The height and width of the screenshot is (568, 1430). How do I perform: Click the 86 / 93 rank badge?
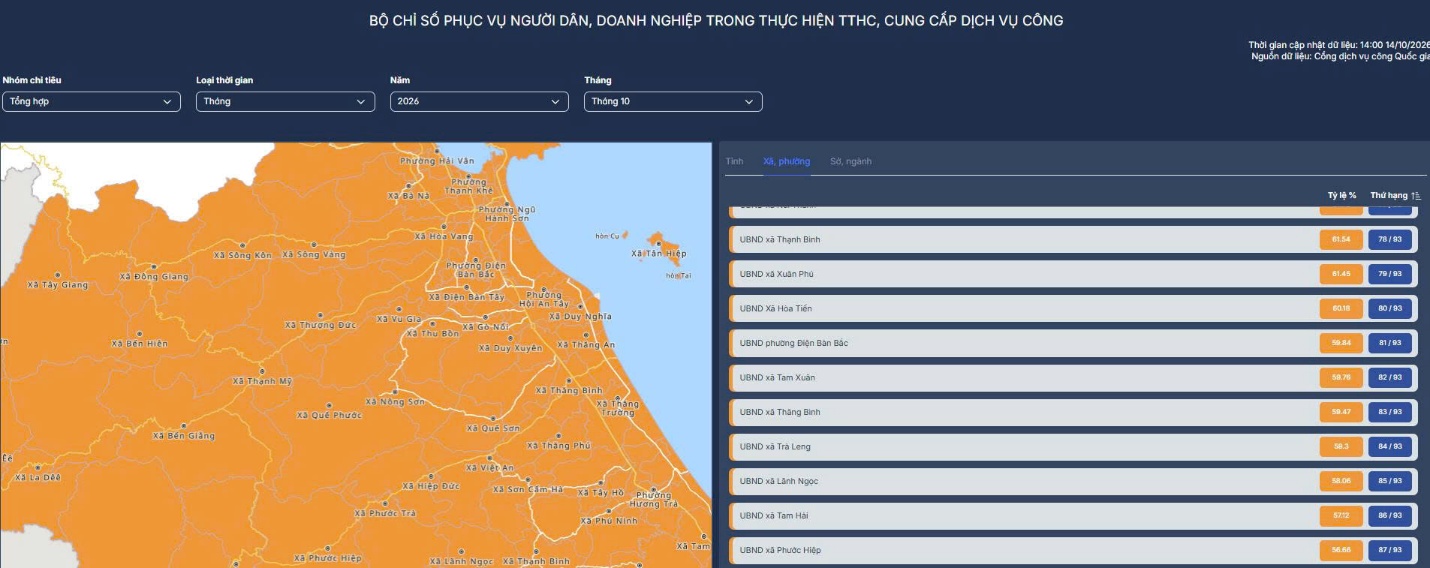coord(1390,516)
